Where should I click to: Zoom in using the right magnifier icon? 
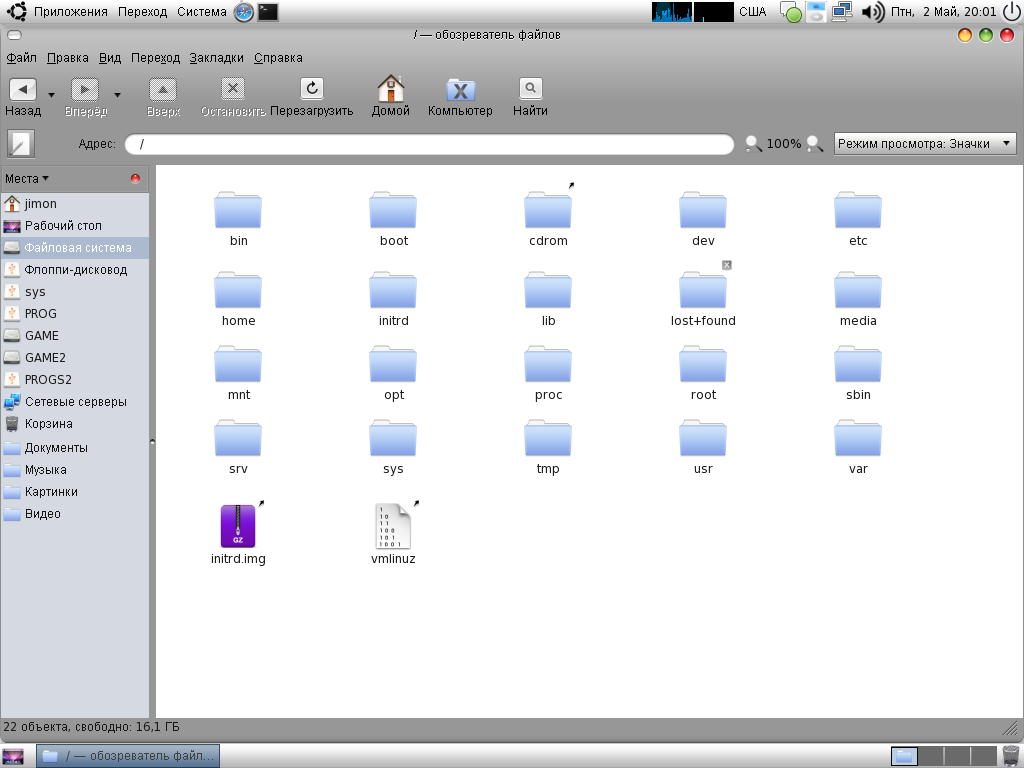(x=815, y=144)
